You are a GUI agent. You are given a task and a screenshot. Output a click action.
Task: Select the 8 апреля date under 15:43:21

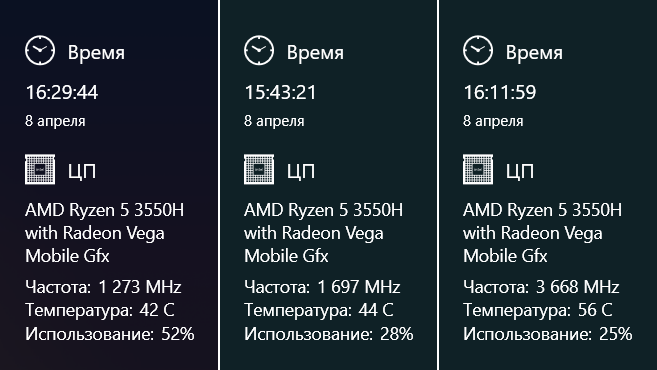pos(274,121)
